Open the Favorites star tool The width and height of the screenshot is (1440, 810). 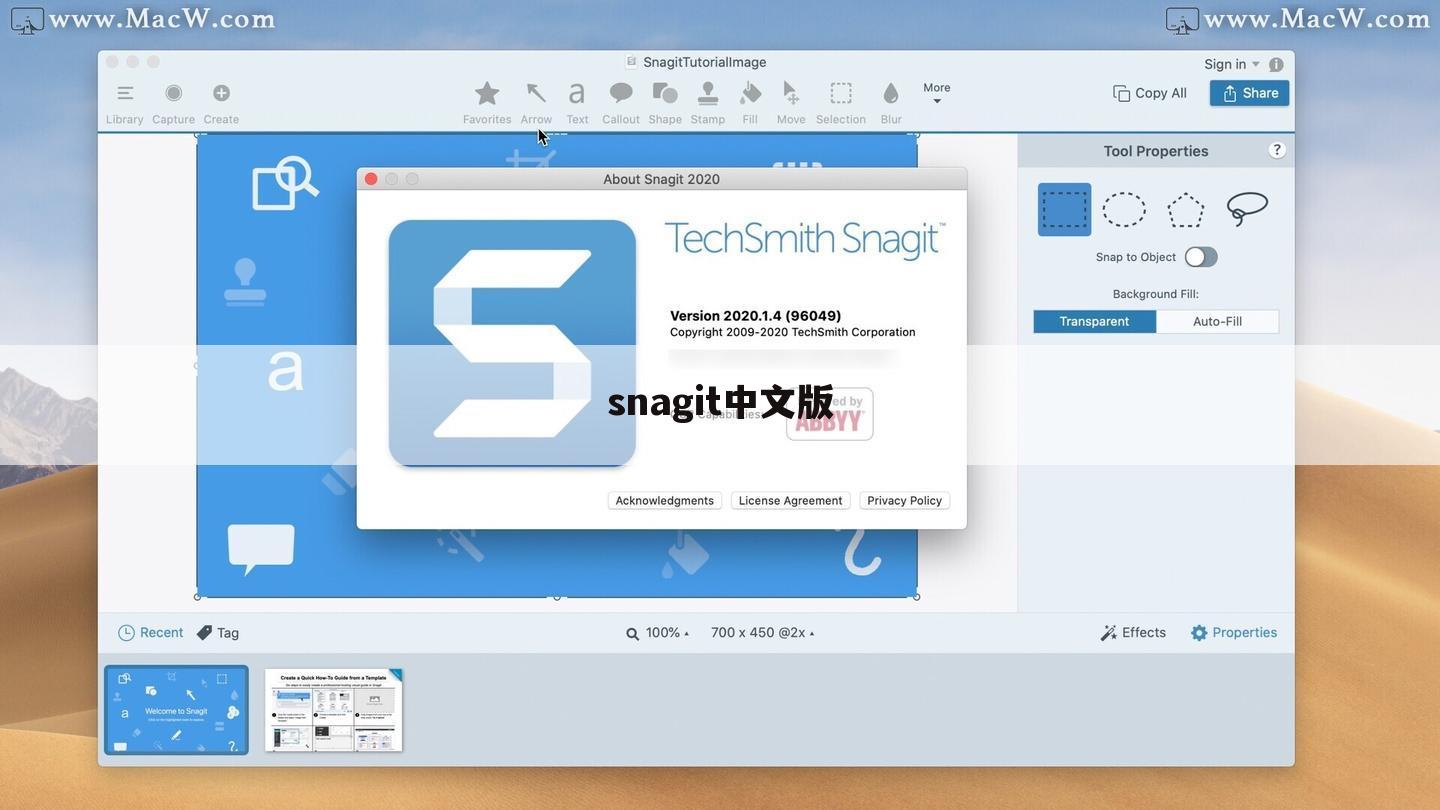click(487, 93)
